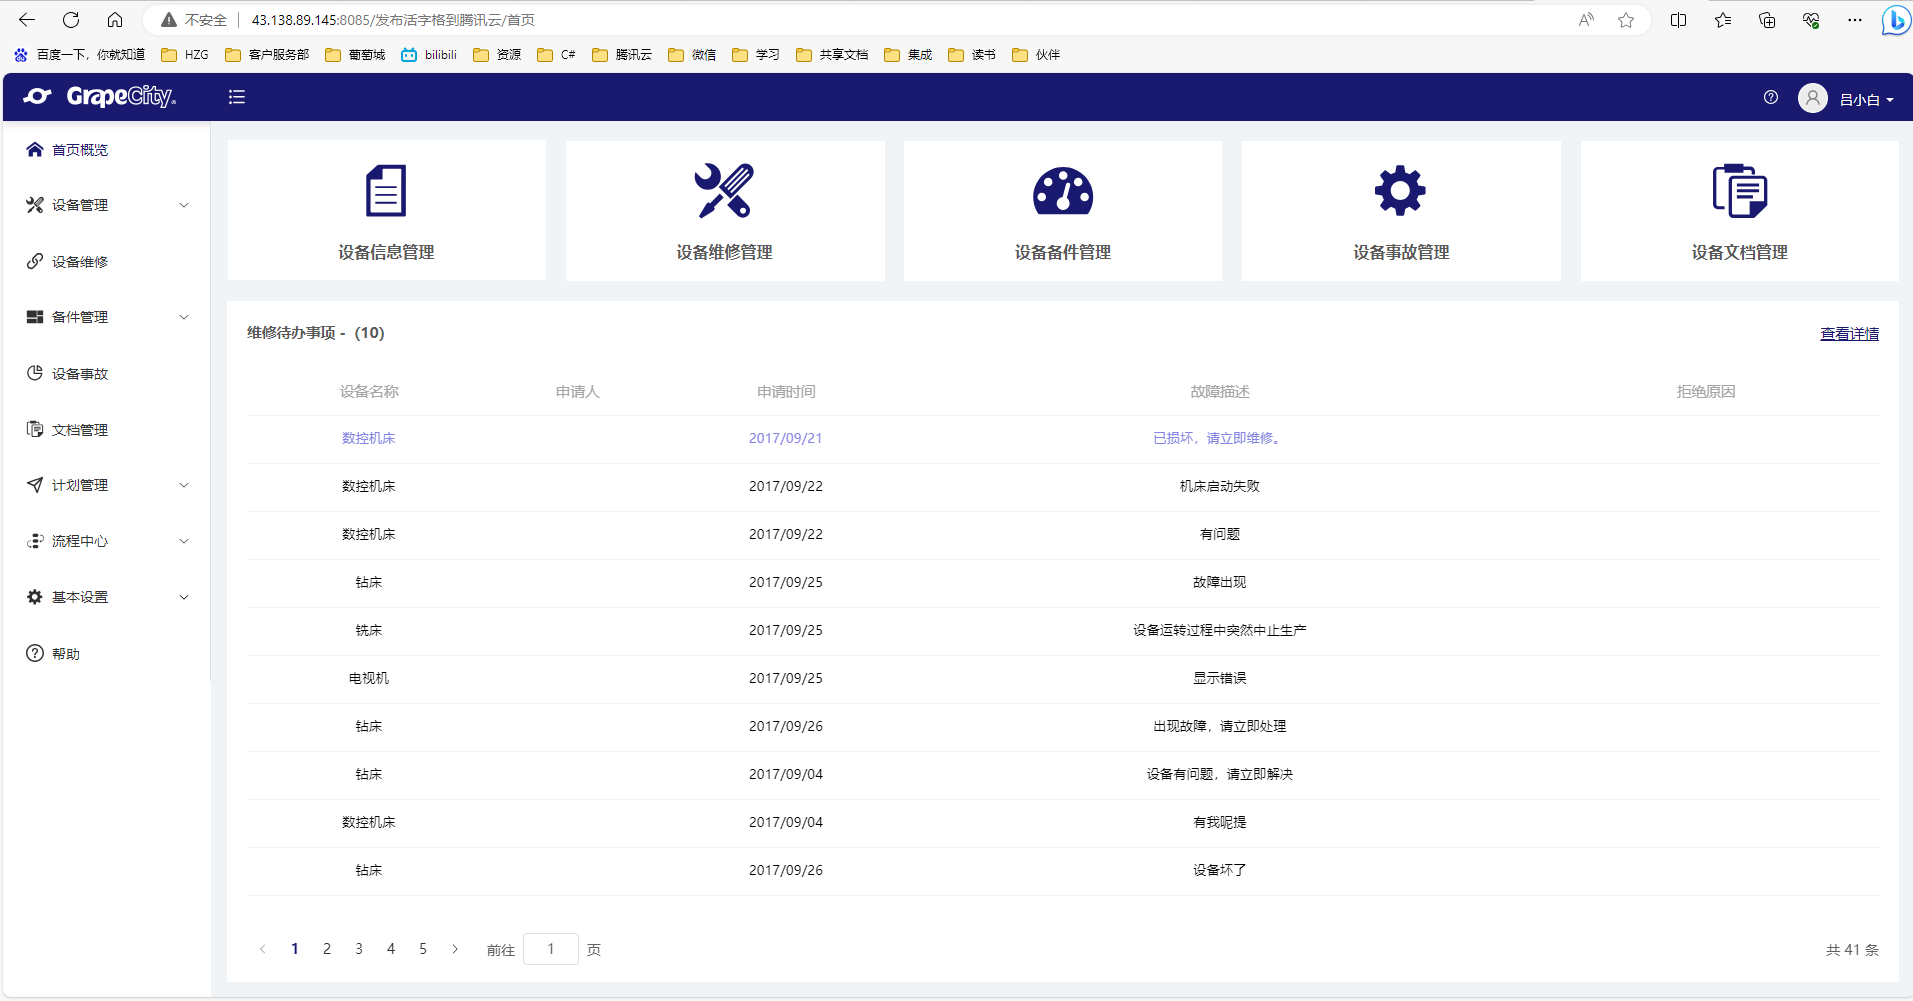
Task: Click the browser favorites star icon
Action: coord(1626,20)
